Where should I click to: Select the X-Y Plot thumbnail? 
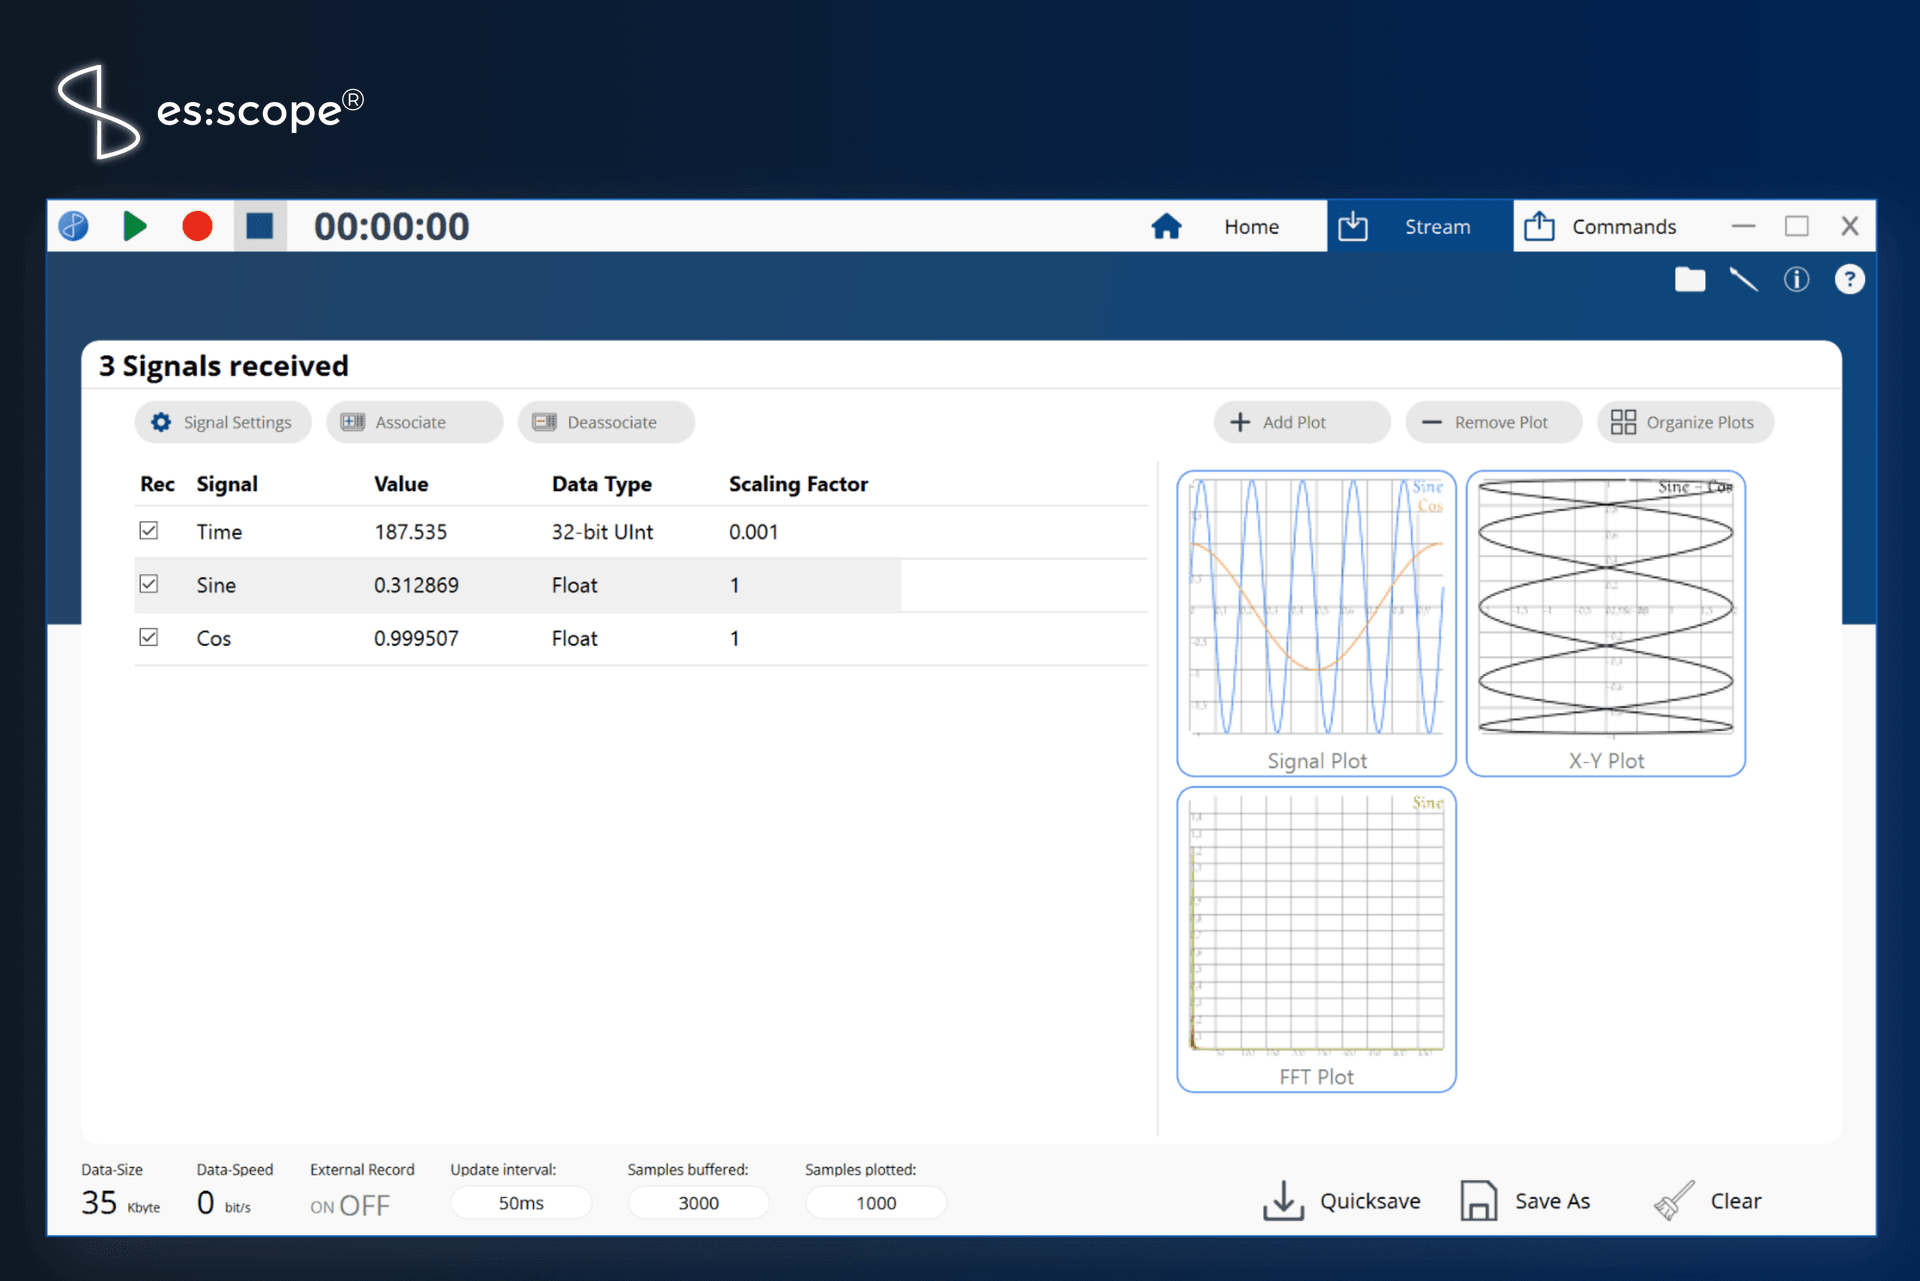click(1605, 622)
